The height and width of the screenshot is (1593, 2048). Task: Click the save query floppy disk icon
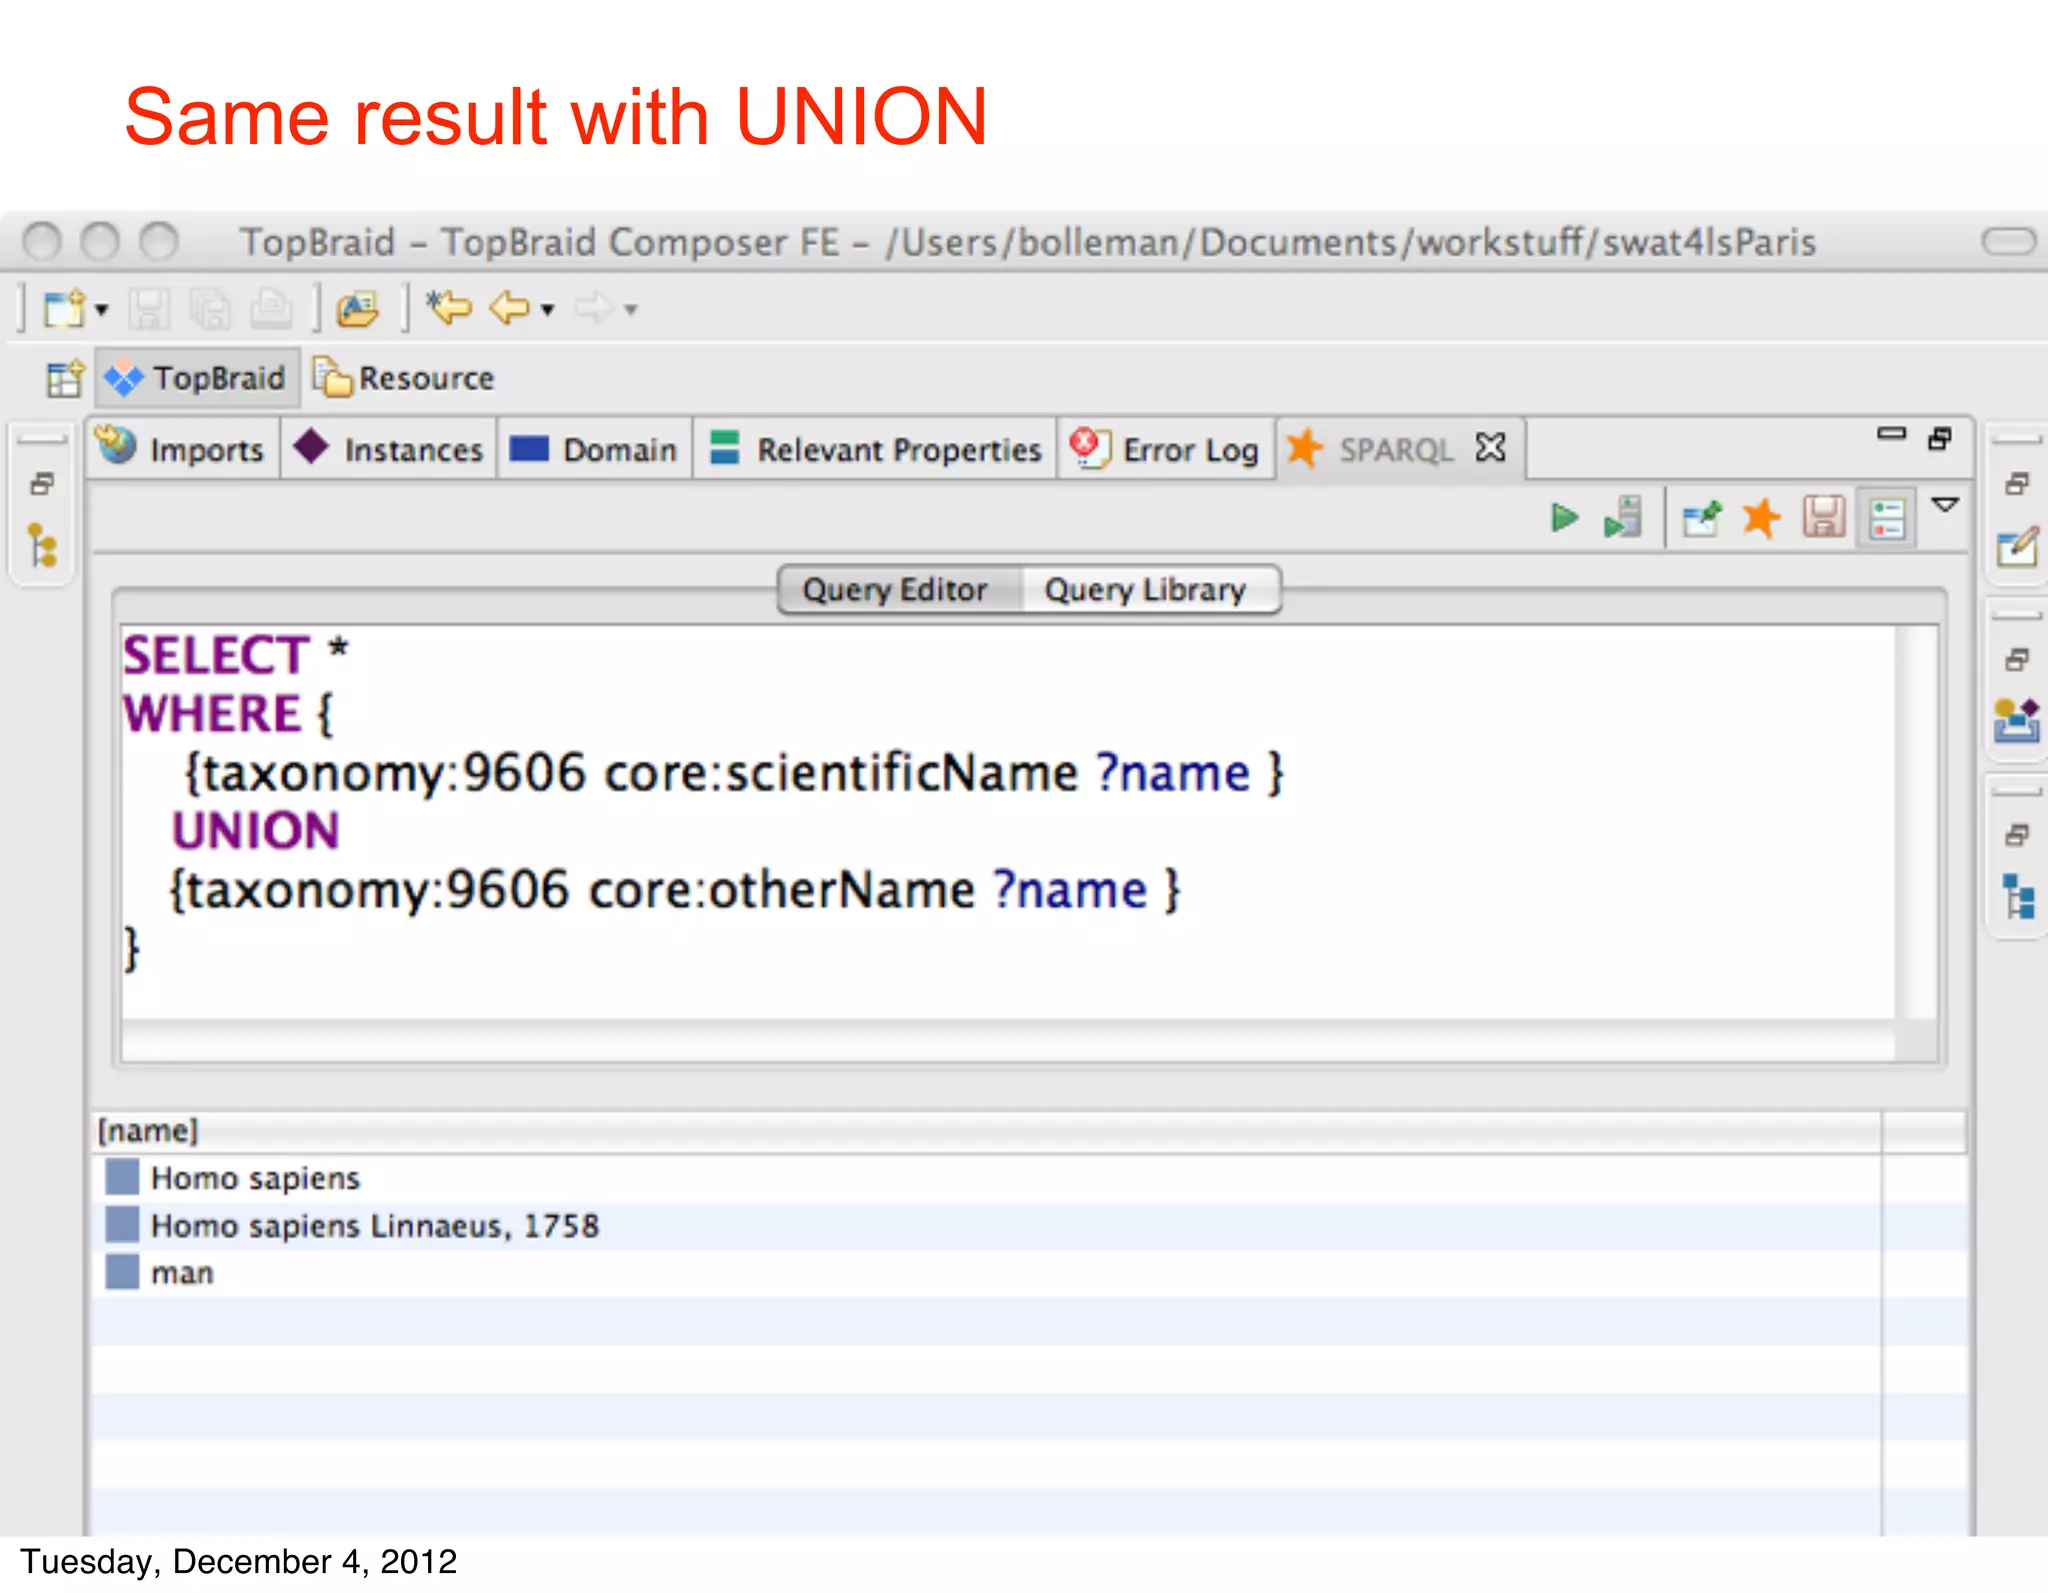coord(1824,518)
